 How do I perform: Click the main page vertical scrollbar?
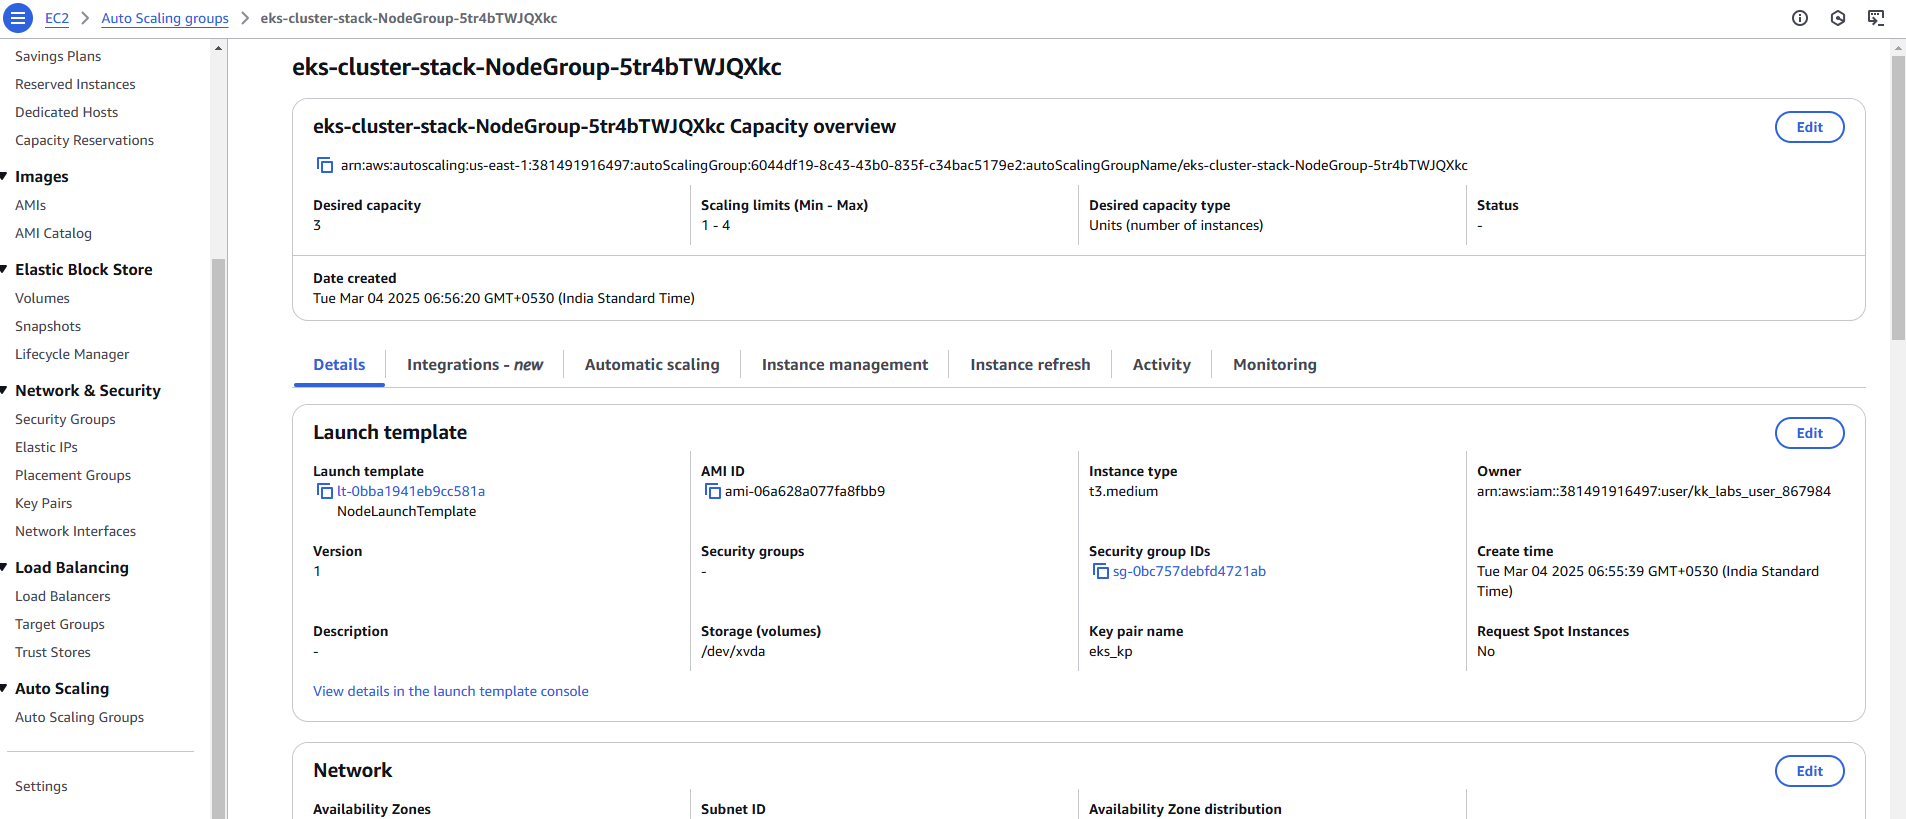click(1898, 200)
